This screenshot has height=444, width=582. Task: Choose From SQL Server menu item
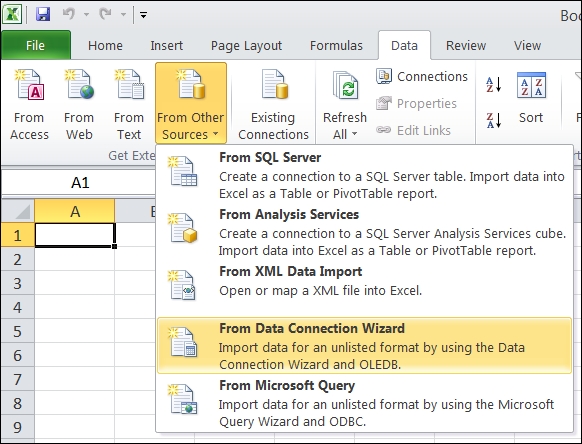pyautogui.click(x=364, y=174)
